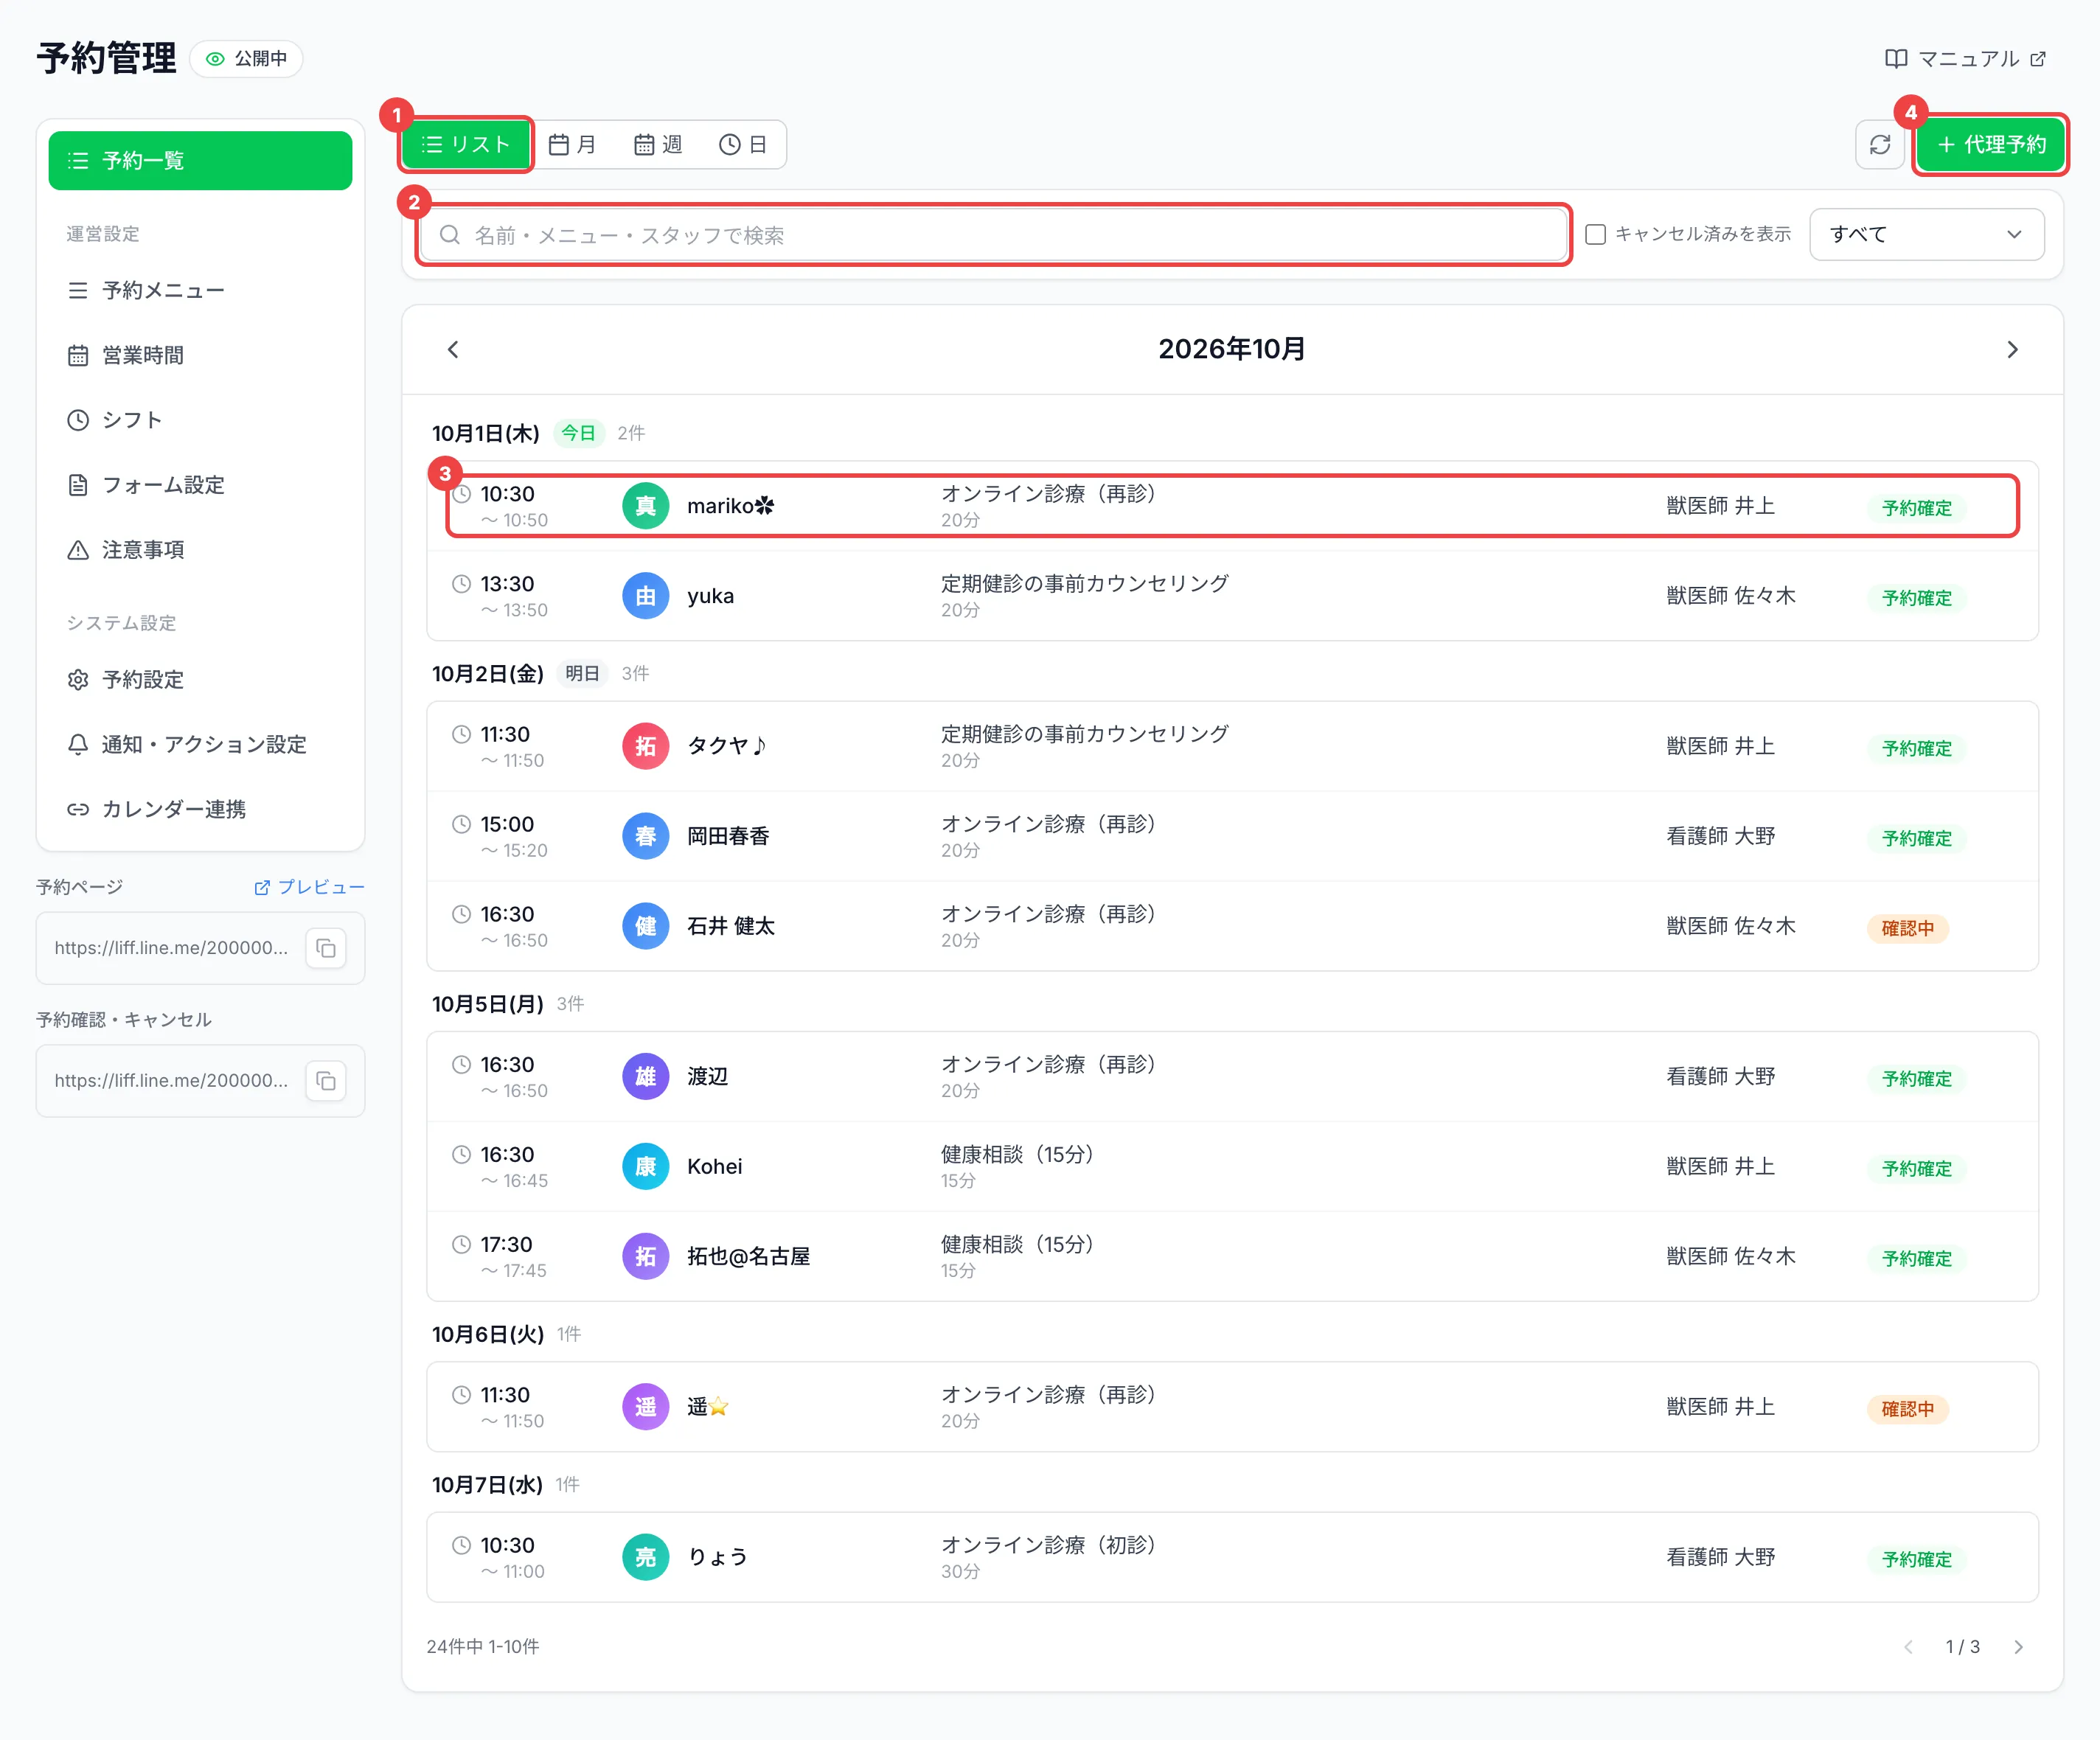The width and height of the screenshot is (2100, 1740).
Task: Click the clock icon beside 17:30
Action: [461, 1244]
